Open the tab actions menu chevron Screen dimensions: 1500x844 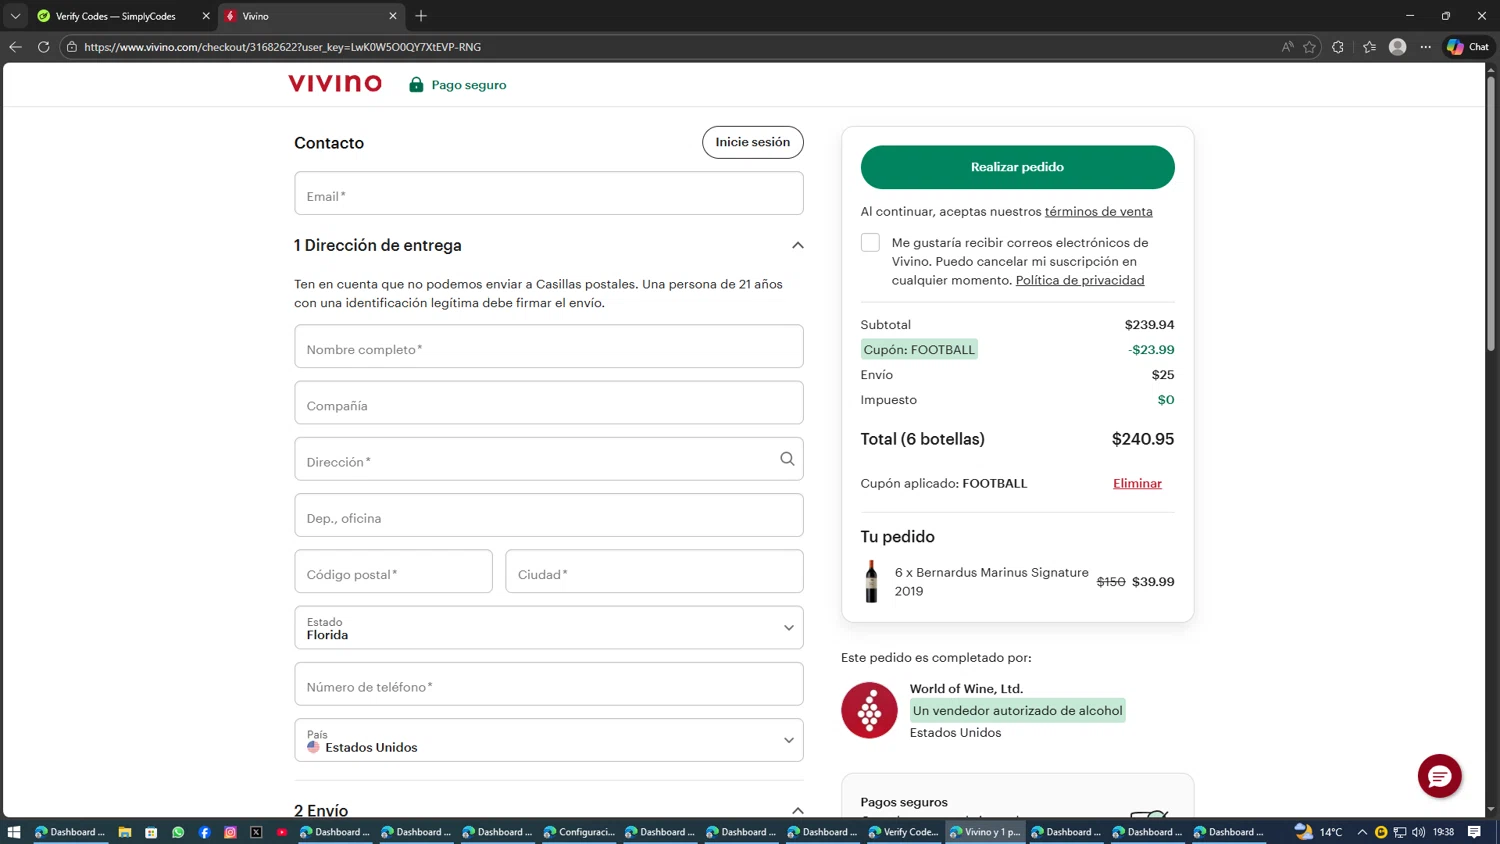pos(15,16)
